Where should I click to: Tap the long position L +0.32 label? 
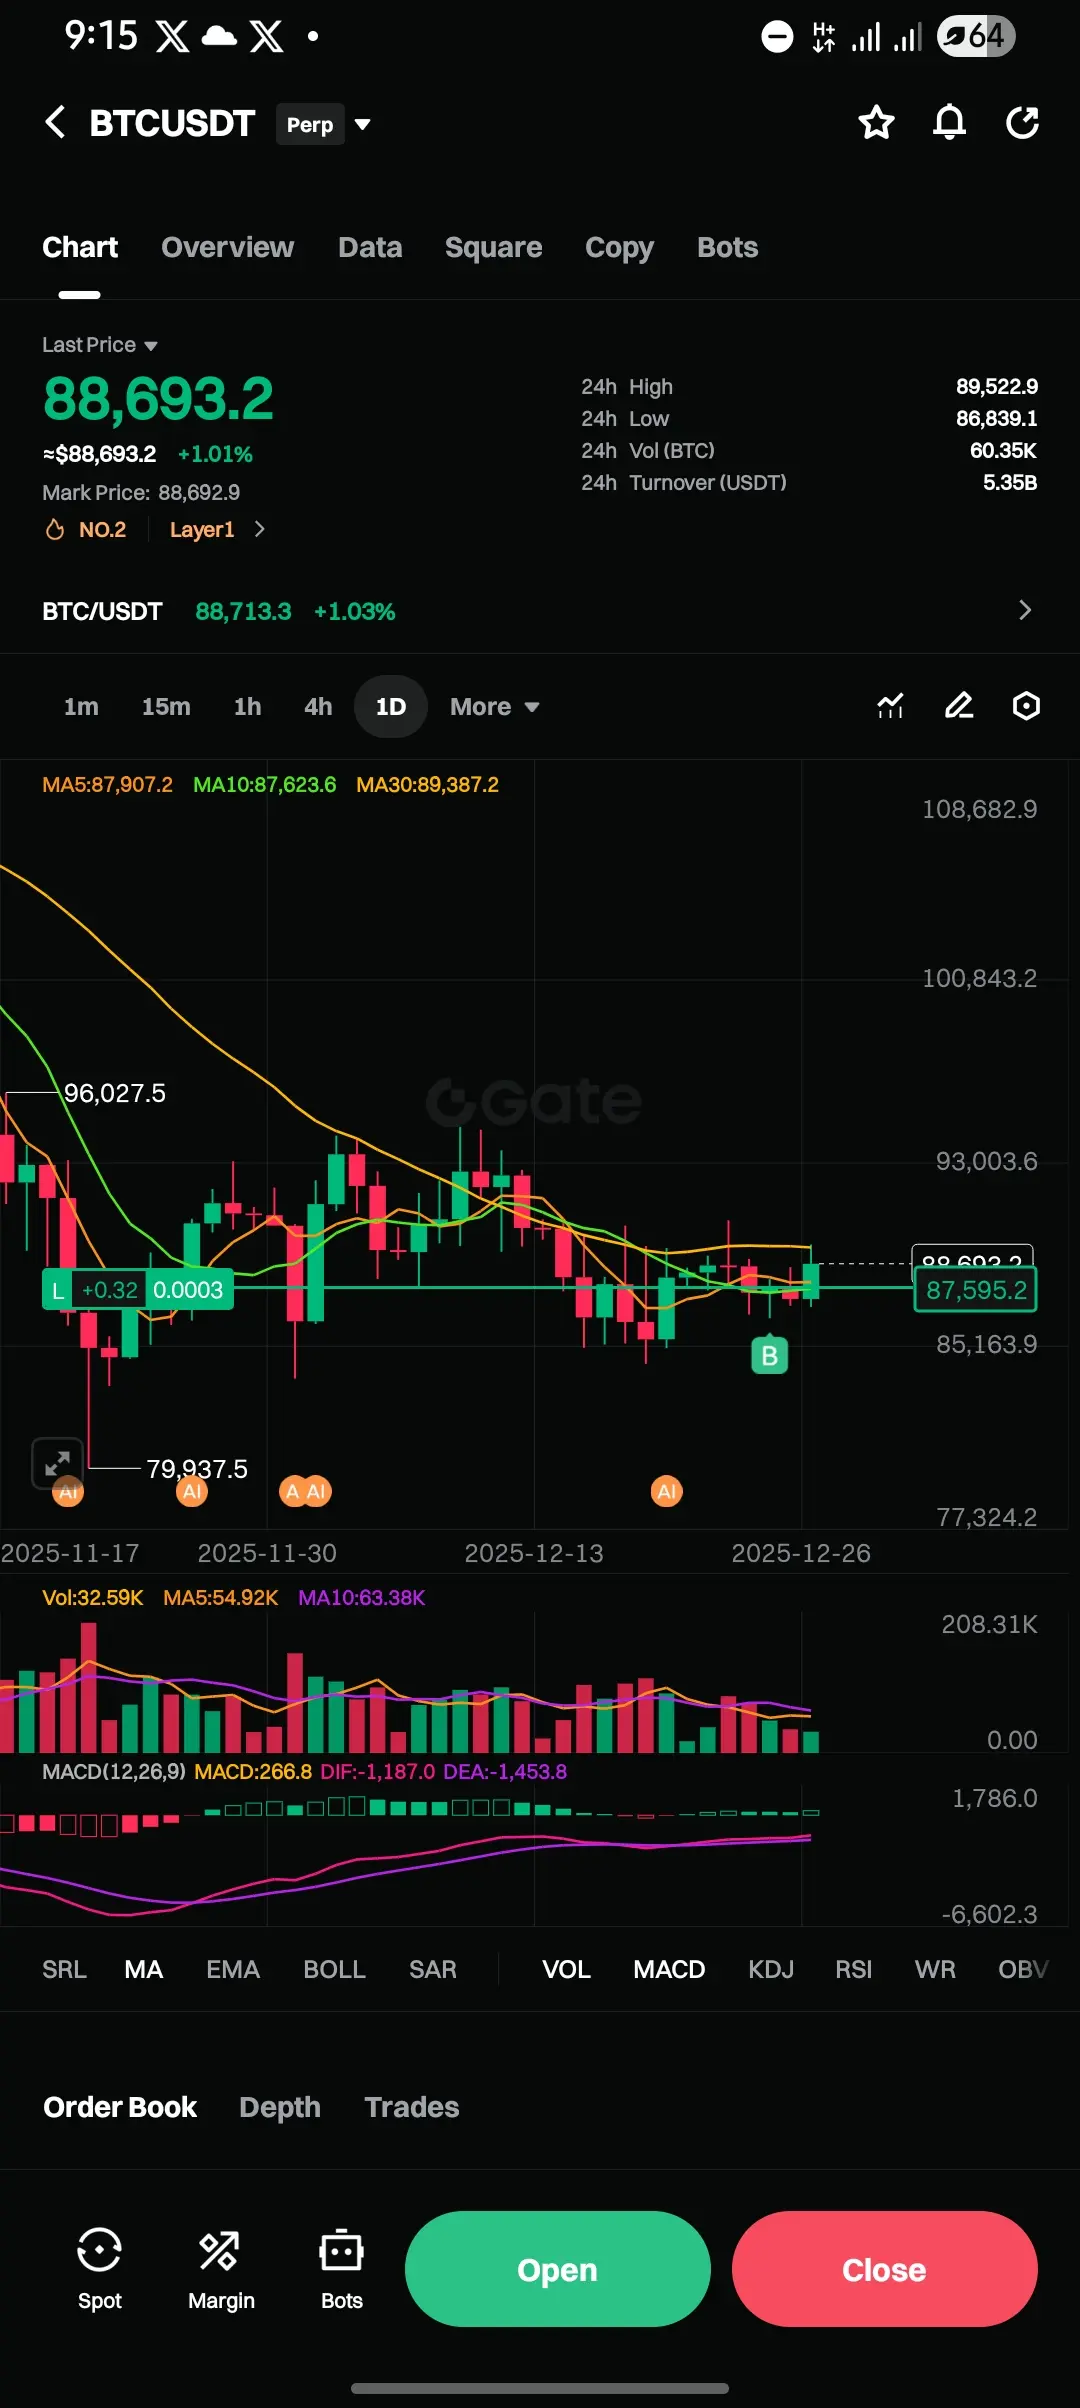click(137, 1290)
